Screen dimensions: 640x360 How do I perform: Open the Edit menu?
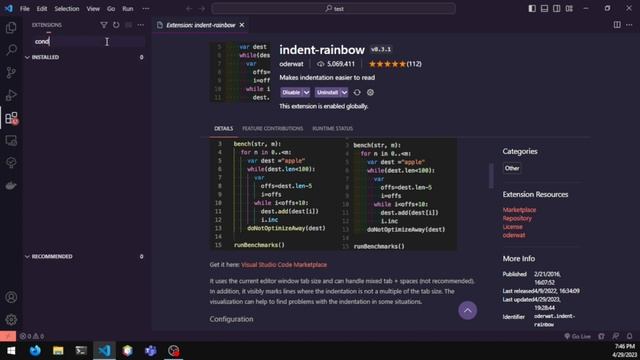(x=42, y=9)
